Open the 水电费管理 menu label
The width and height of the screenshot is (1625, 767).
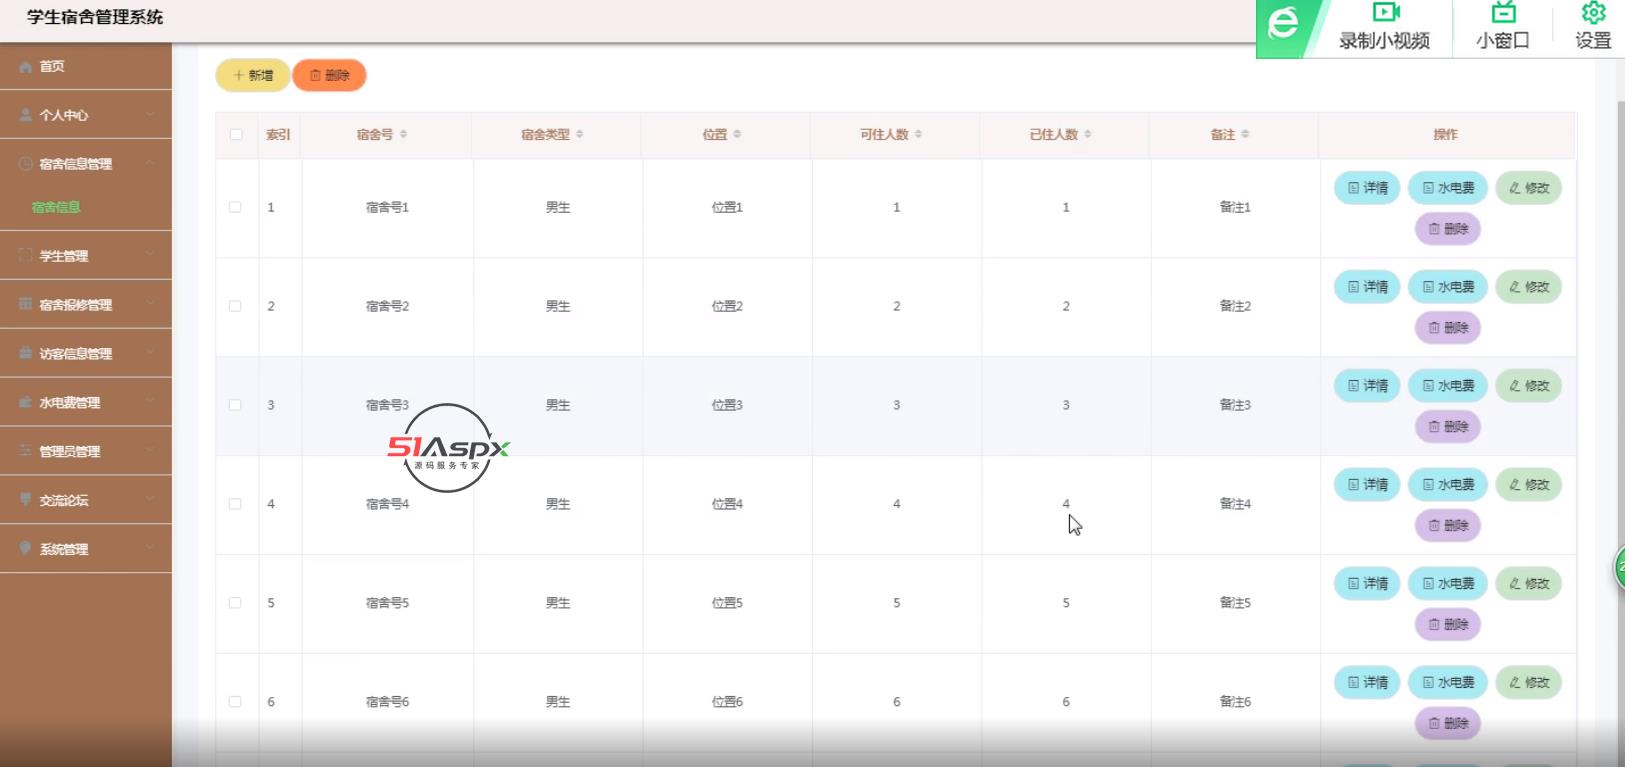pos(70,403)
